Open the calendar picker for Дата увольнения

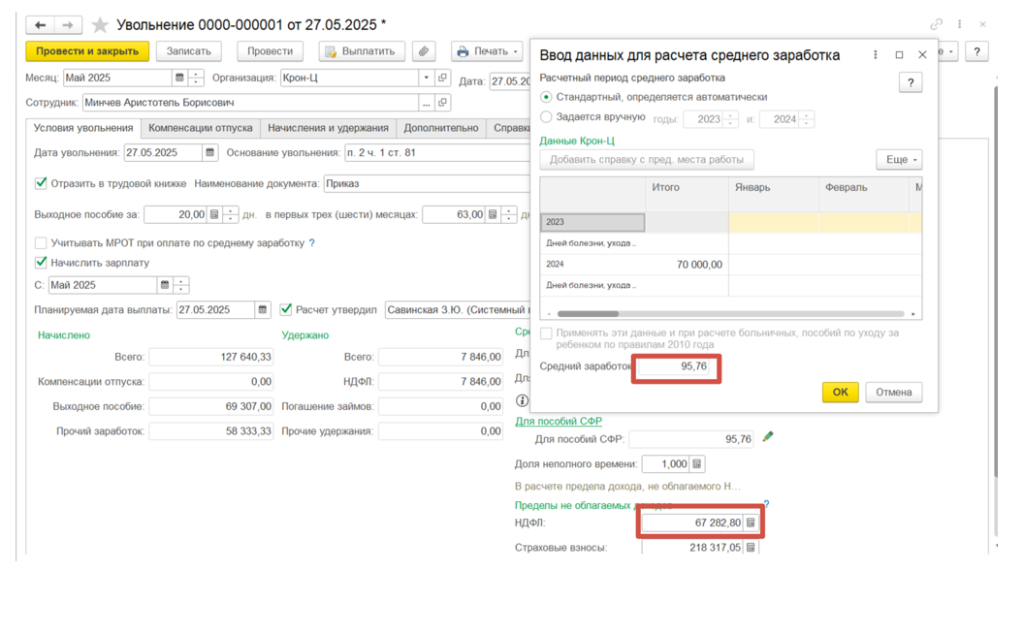(x=210, y=153)
